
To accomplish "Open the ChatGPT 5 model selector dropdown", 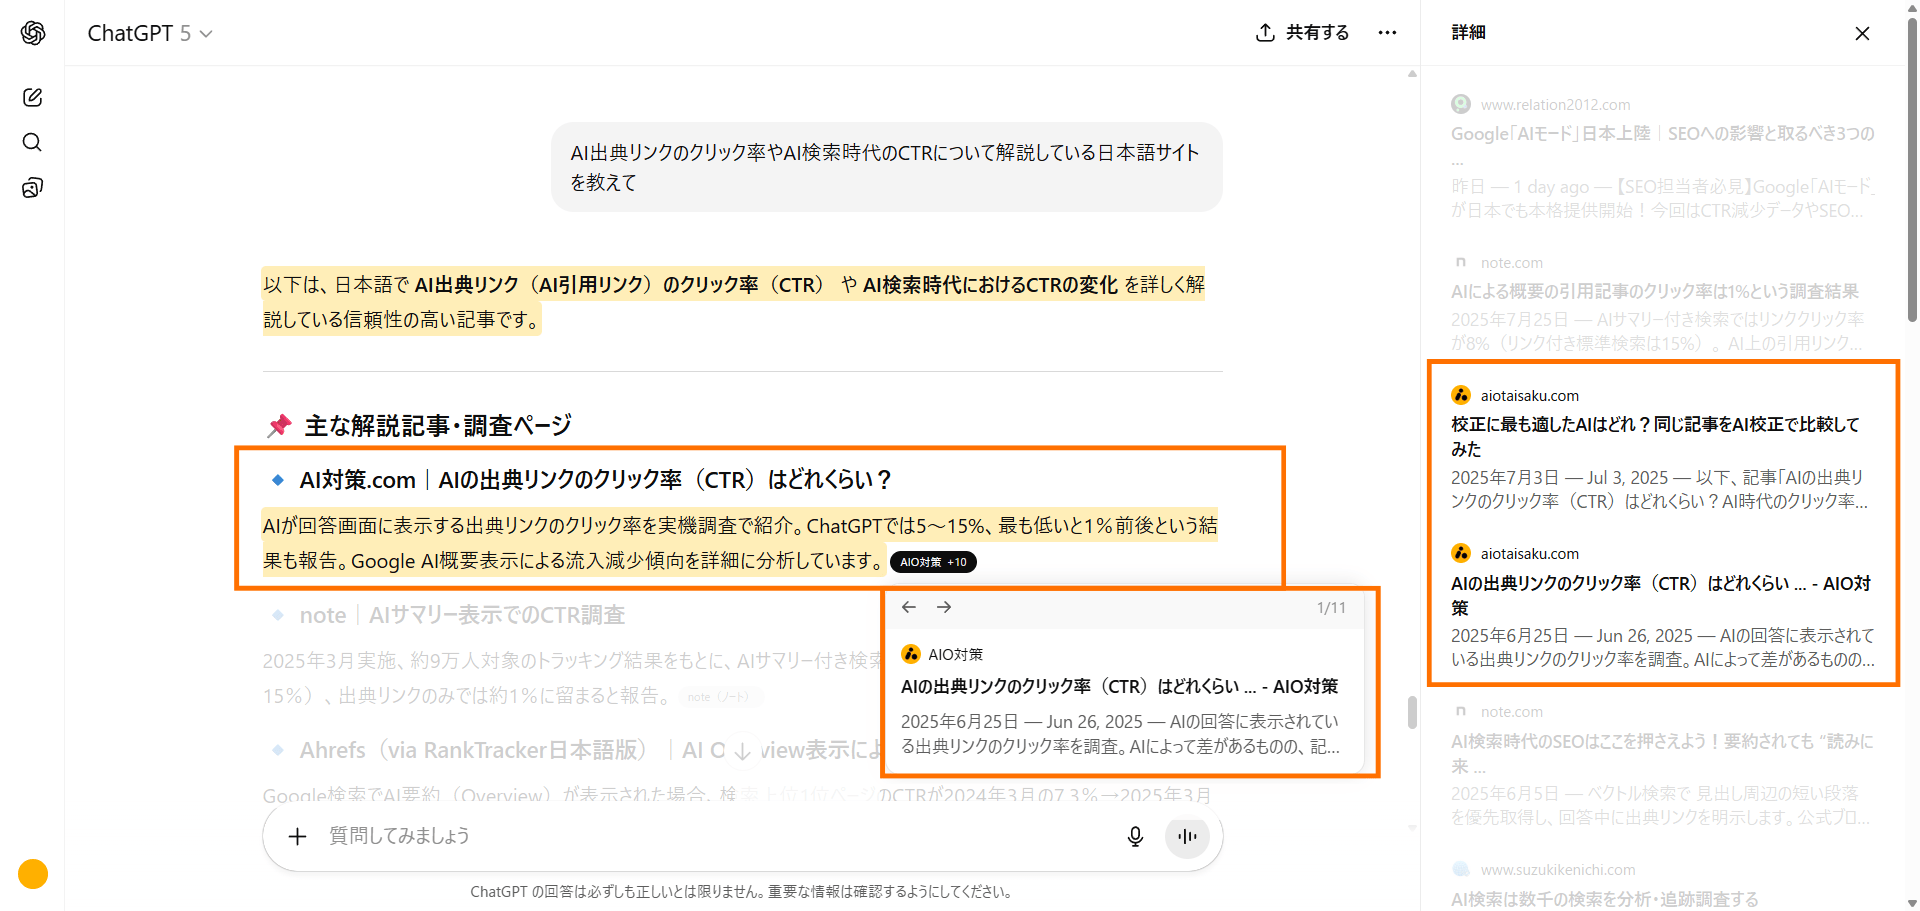I will click(150, 33).
